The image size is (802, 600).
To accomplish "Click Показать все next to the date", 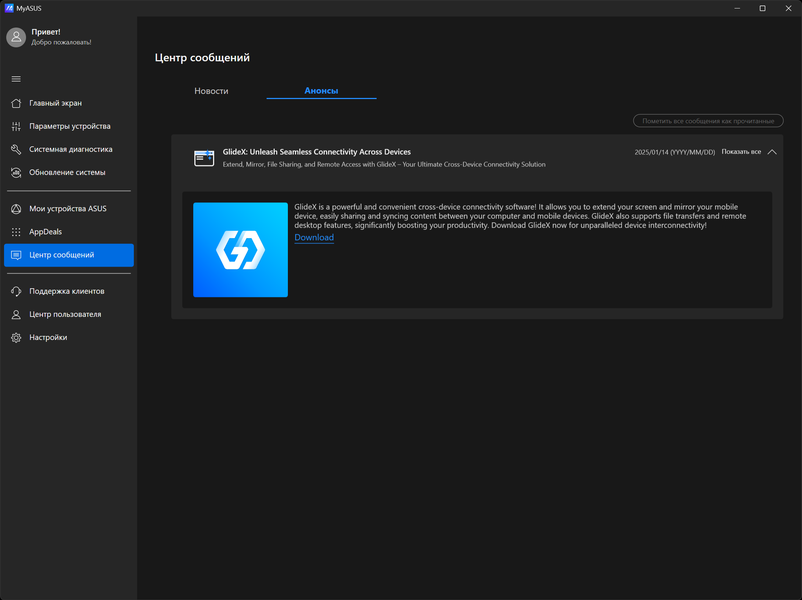I will 741,152.
